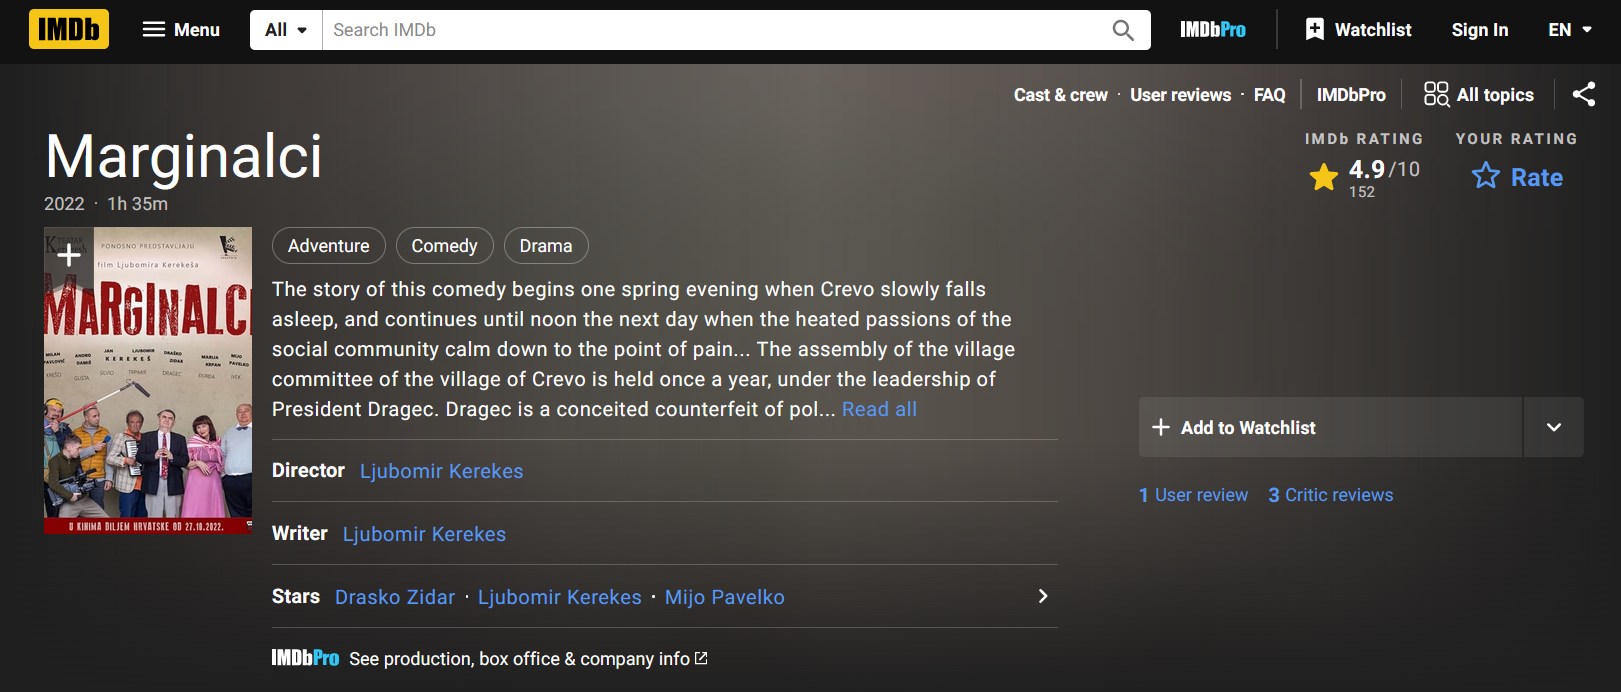This screenshot has height=692, width=1621.
Task: Open IMDbPro from the top navigation bar
Action: (1212, 30)
